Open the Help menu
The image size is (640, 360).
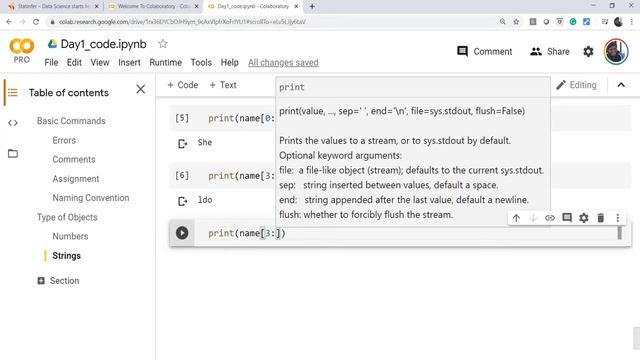pyautogui.click(x=229, y=62)
